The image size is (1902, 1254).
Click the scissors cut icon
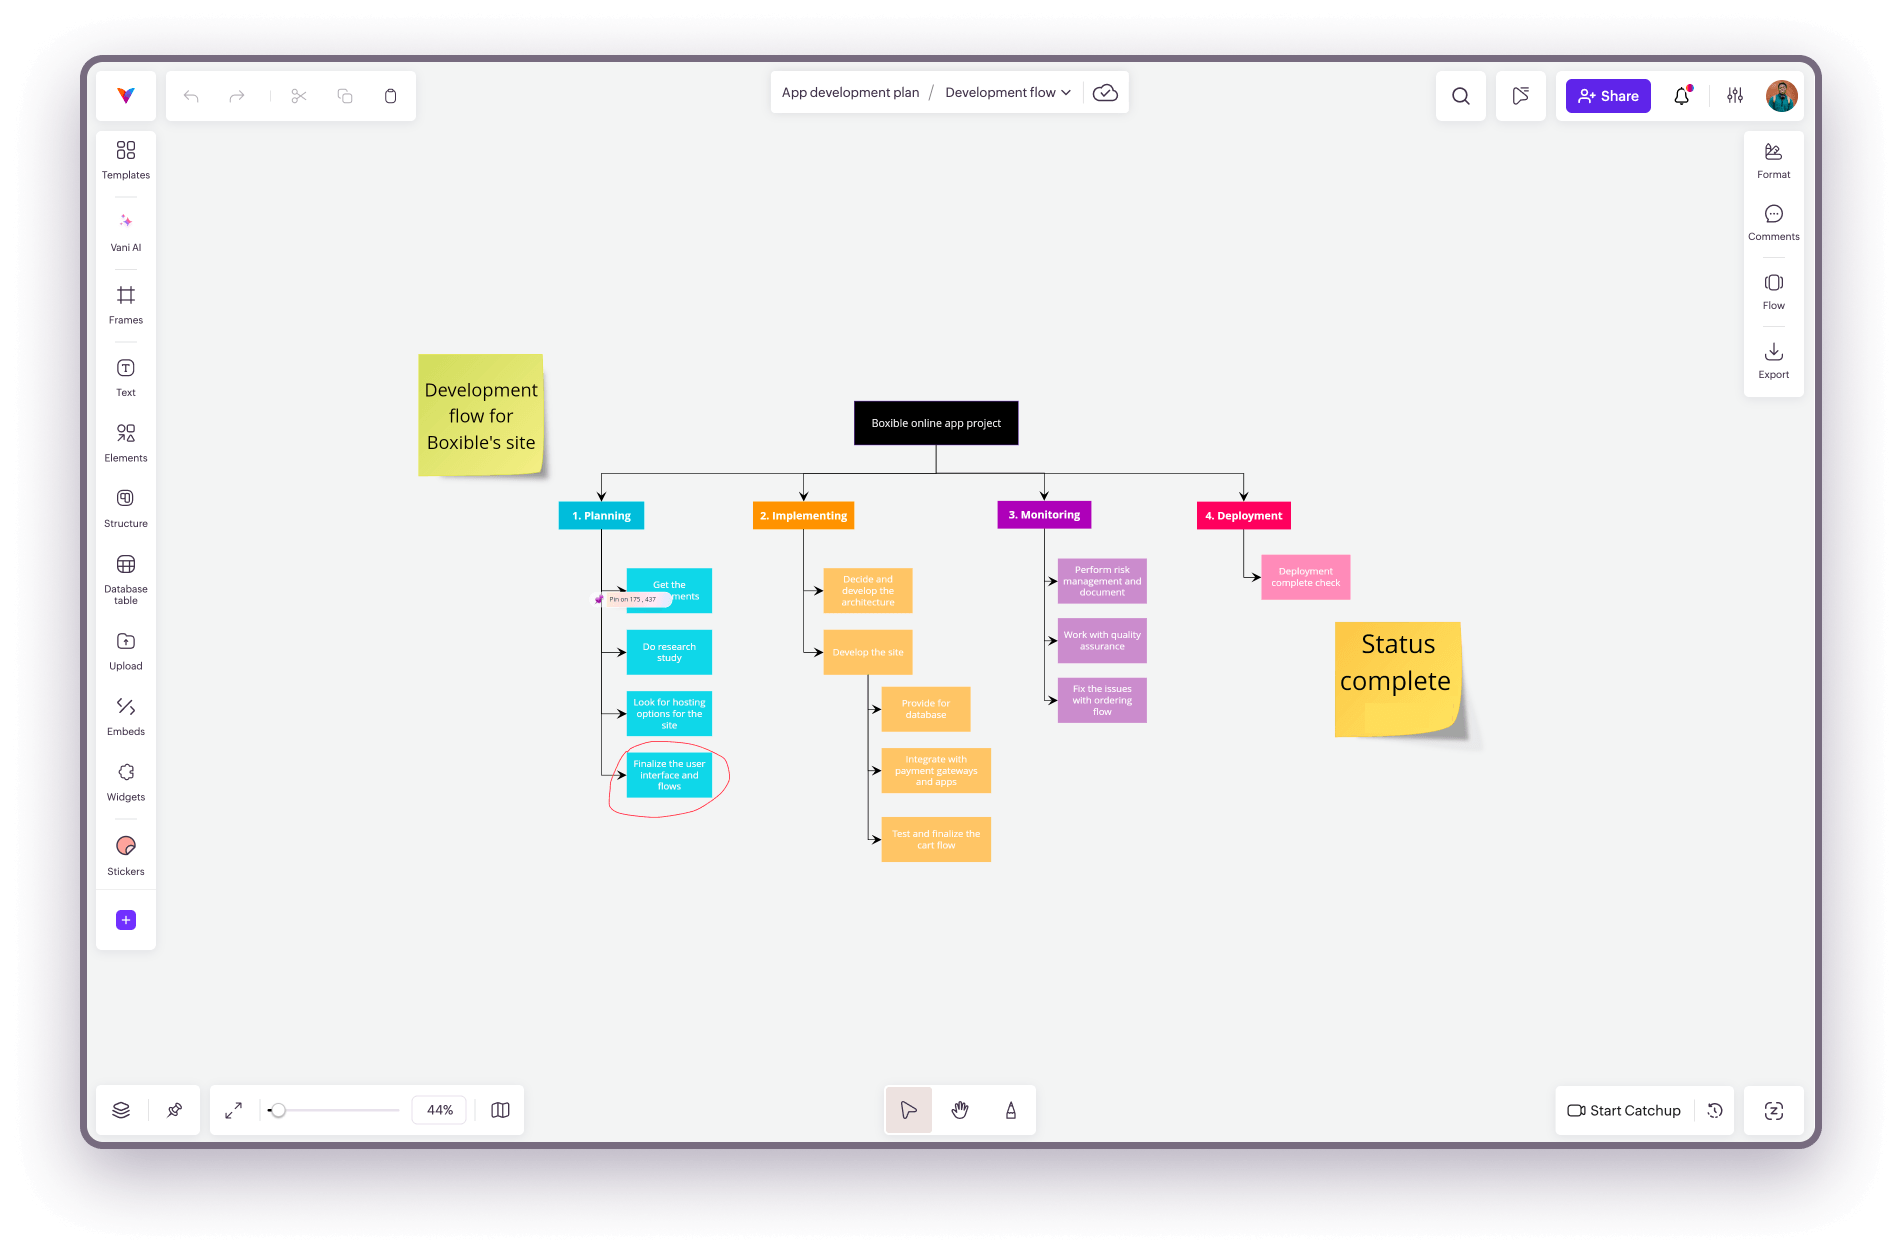coord(299,96)
